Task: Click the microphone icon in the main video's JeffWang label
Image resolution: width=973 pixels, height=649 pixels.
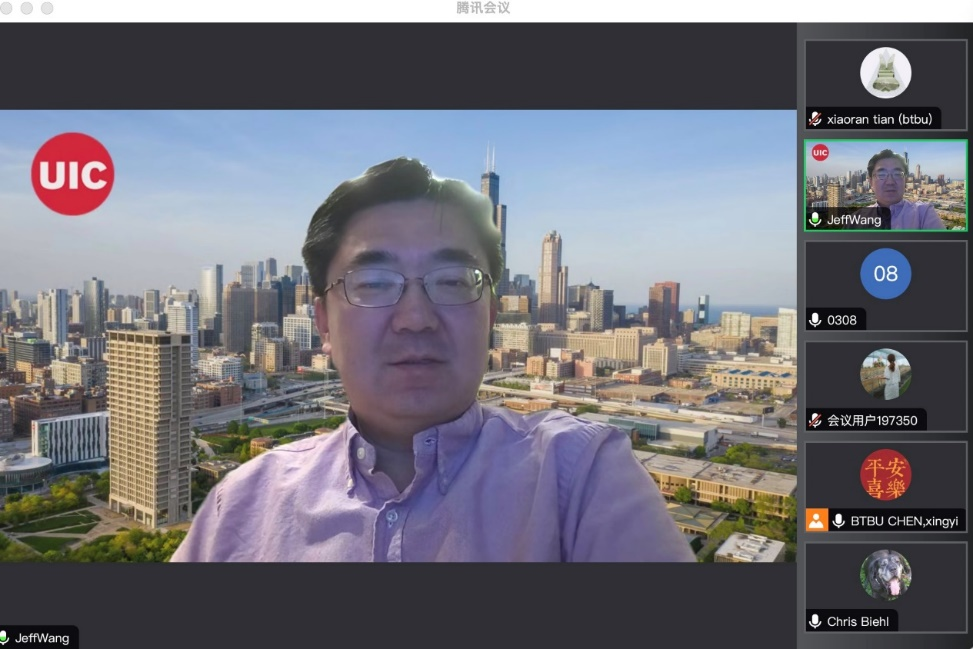Action: point(5,638)
